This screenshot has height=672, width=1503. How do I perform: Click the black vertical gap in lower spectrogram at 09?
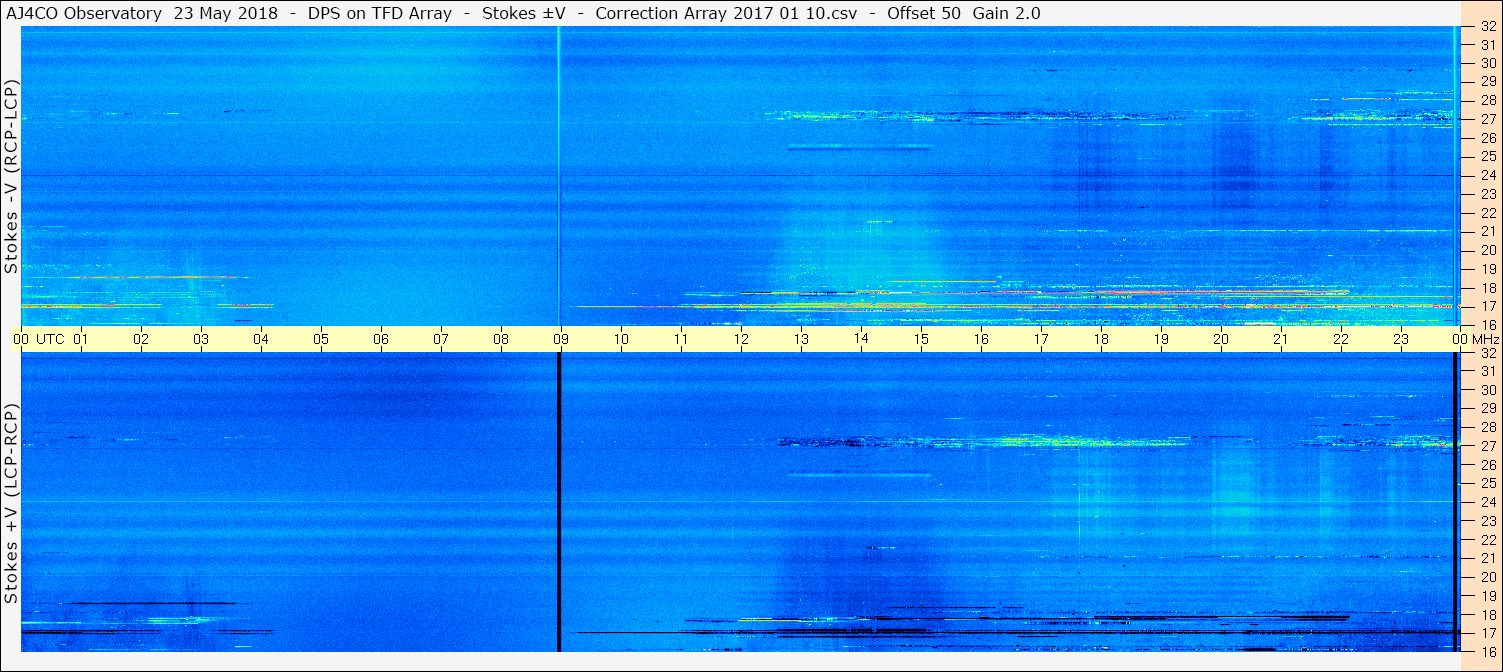coord(559,502)
